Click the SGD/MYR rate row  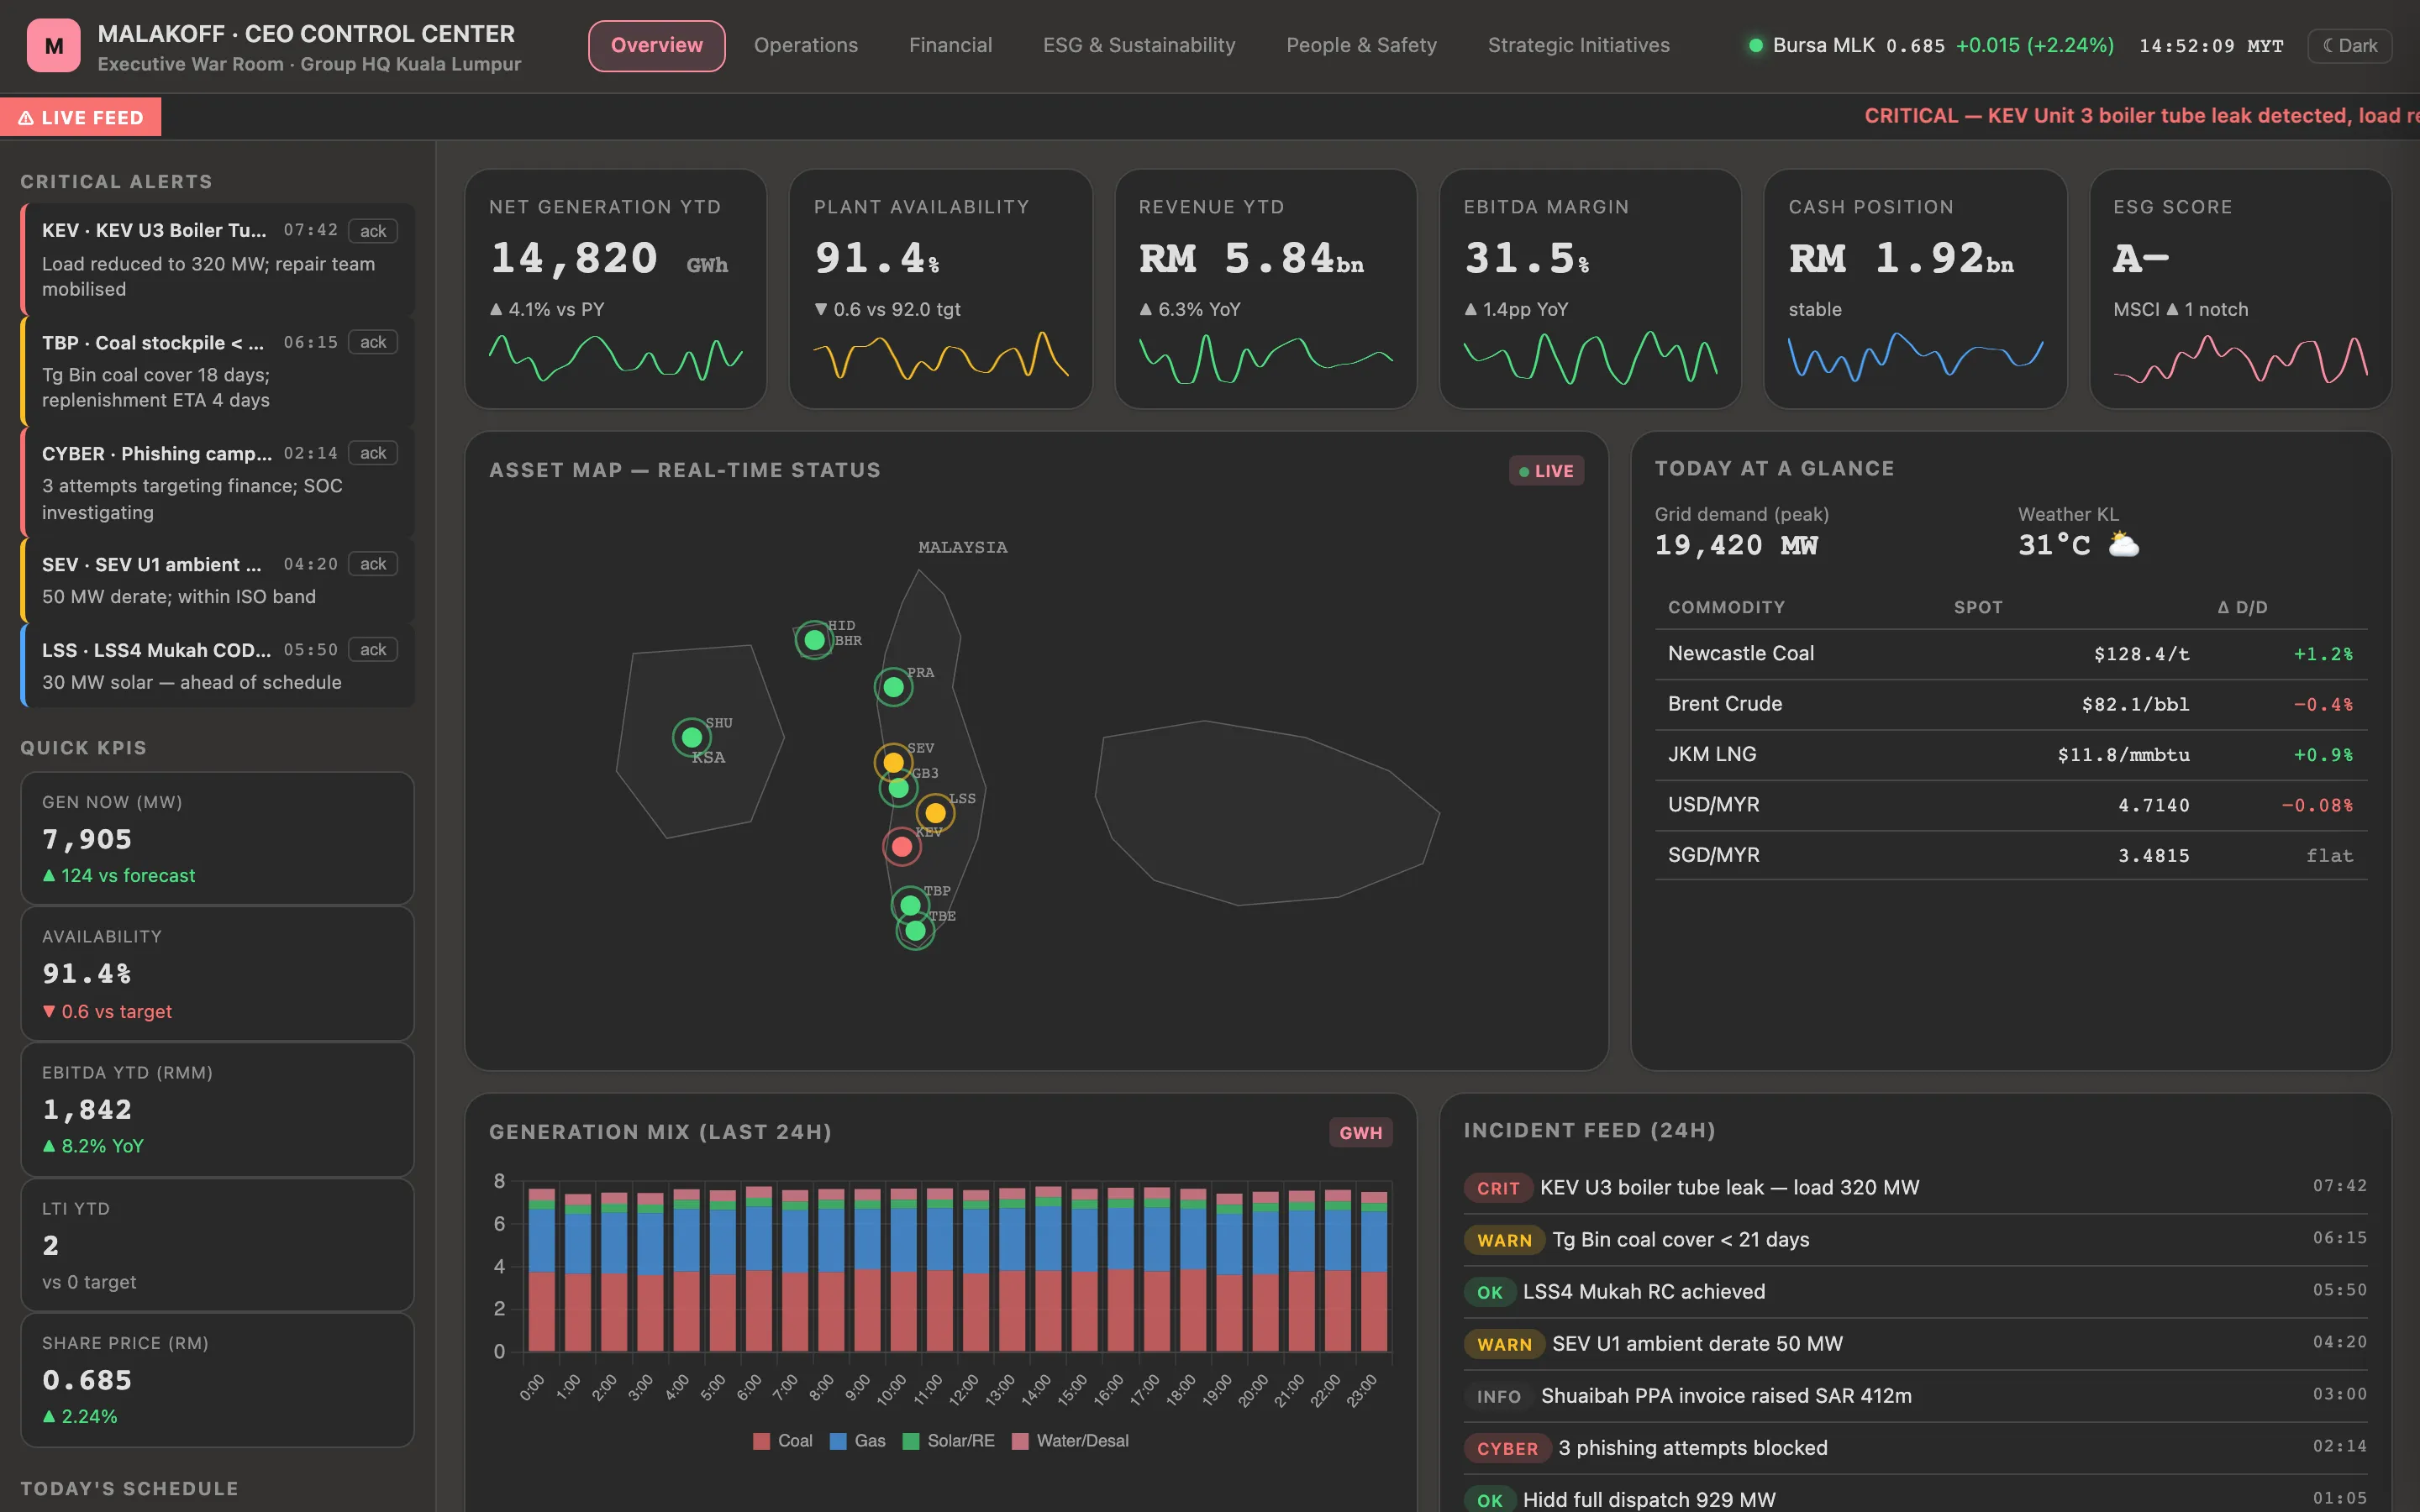click(2010, 855)
